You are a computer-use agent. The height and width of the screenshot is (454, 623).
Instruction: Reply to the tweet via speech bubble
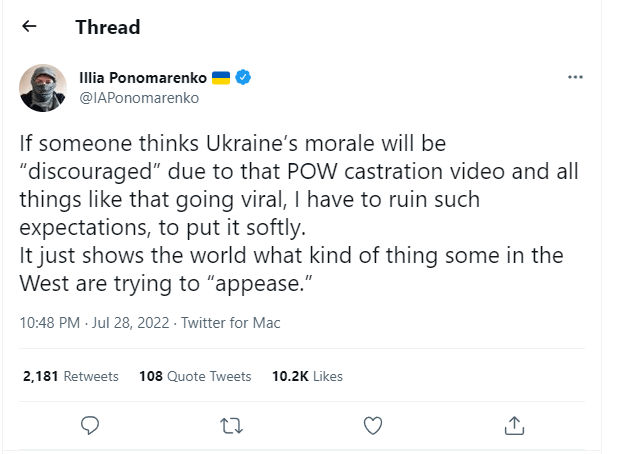coord(89,425)
